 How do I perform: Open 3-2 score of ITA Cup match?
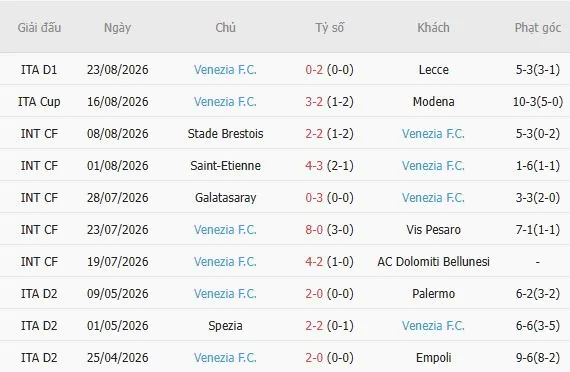click(x=314, y=101)
